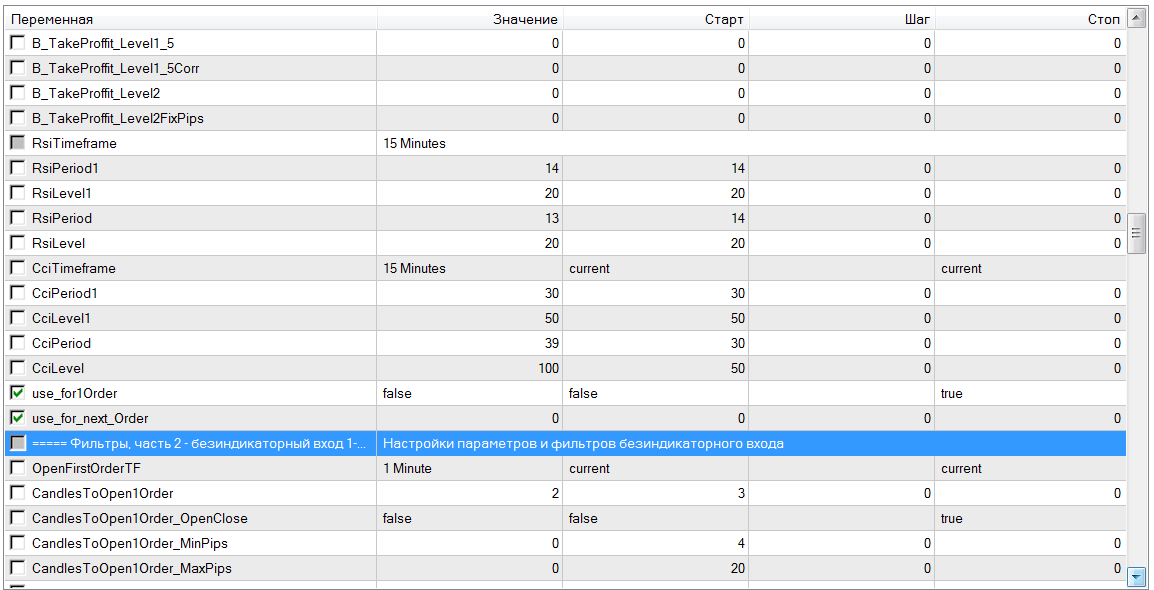
Task: Select CandlesToOpen1Order start value 3
Action: click(742, 494)
